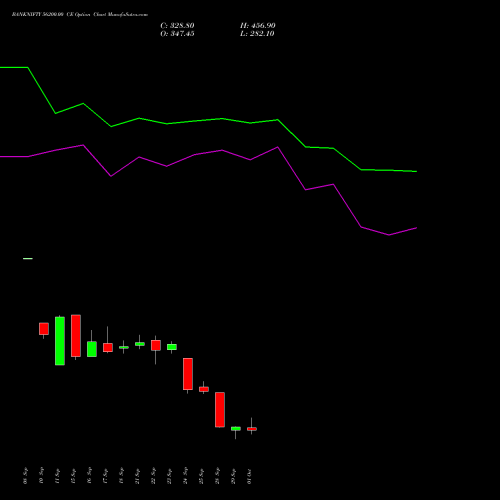Select the close value C: 328.80
Screen dimensions: 500x500
(x=177, y=26)
